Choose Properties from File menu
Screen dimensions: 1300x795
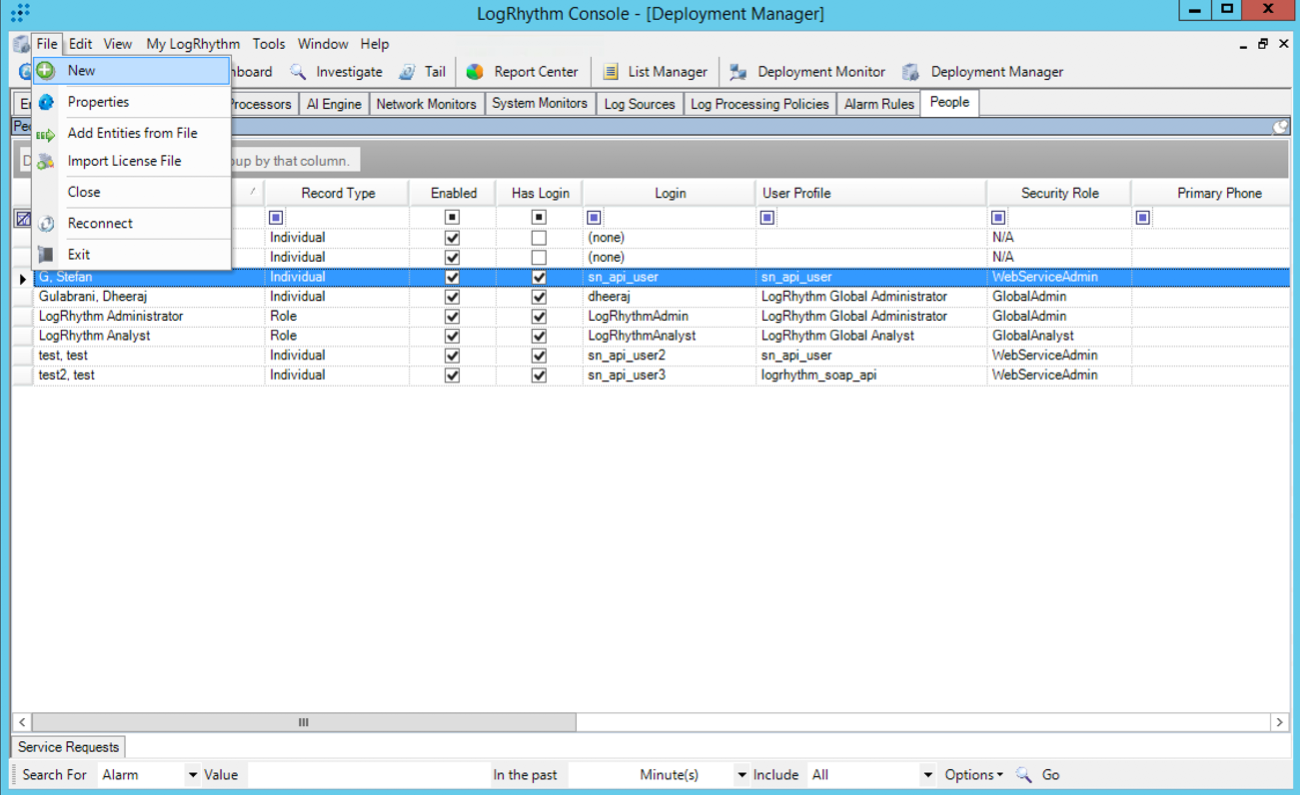coord(131,102)
